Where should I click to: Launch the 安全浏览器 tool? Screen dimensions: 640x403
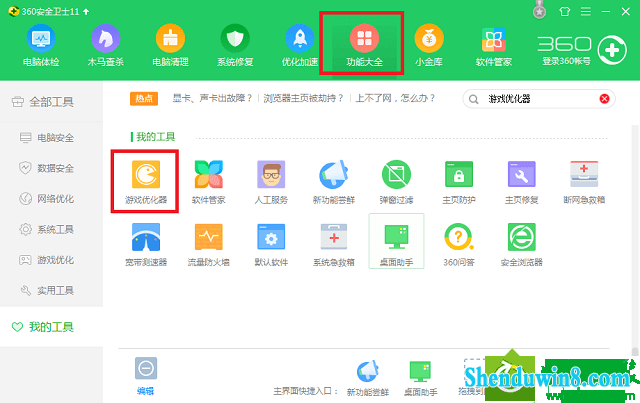(x=521, y=244)
